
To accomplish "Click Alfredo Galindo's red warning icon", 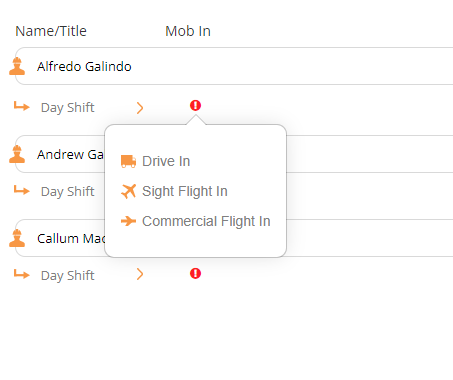I will 195,105.
